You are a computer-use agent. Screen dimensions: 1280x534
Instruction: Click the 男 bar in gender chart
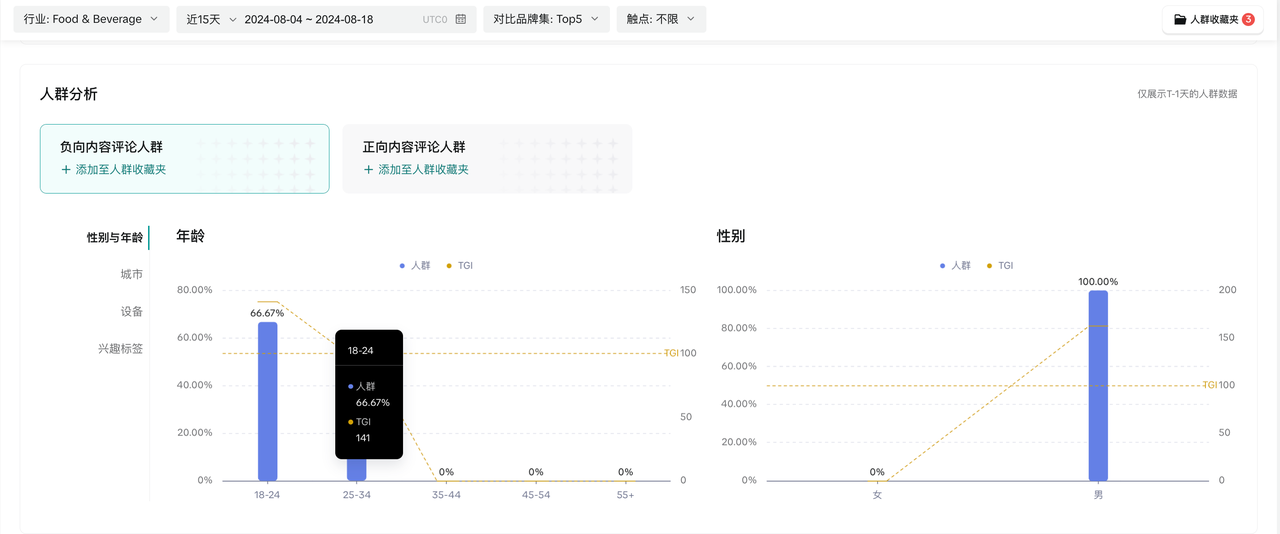(x=1098, y=386)
